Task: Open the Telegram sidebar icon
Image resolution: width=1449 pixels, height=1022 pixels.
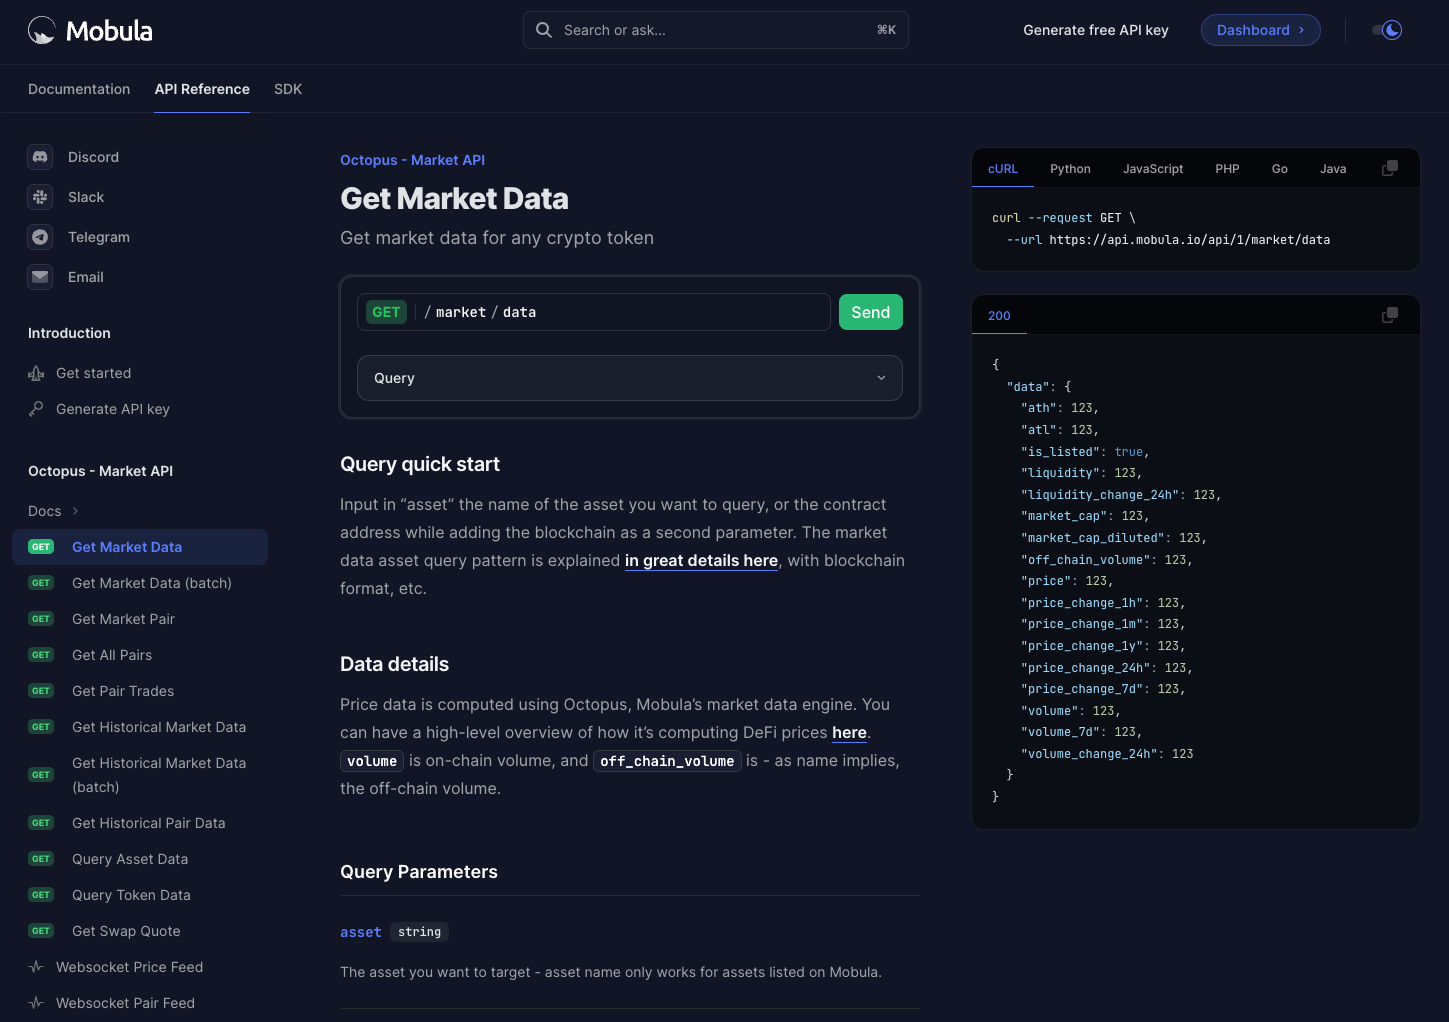Action: pyautogui.click(x=40, y=237)
